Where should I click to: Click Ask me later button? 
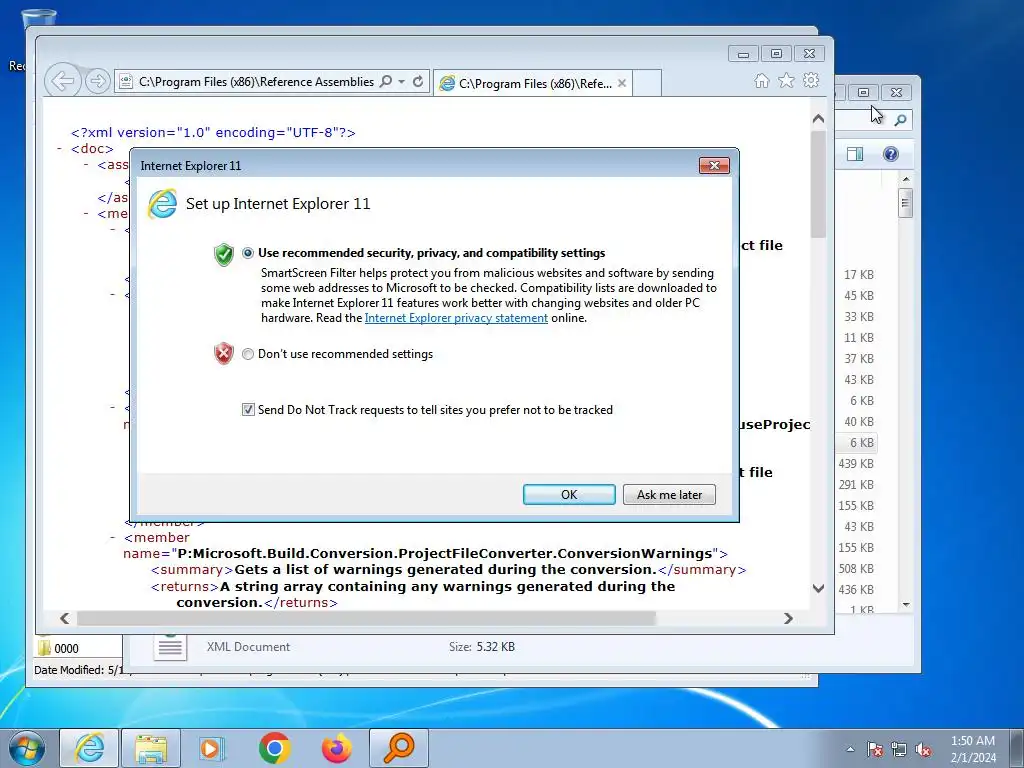pos(669,494)
